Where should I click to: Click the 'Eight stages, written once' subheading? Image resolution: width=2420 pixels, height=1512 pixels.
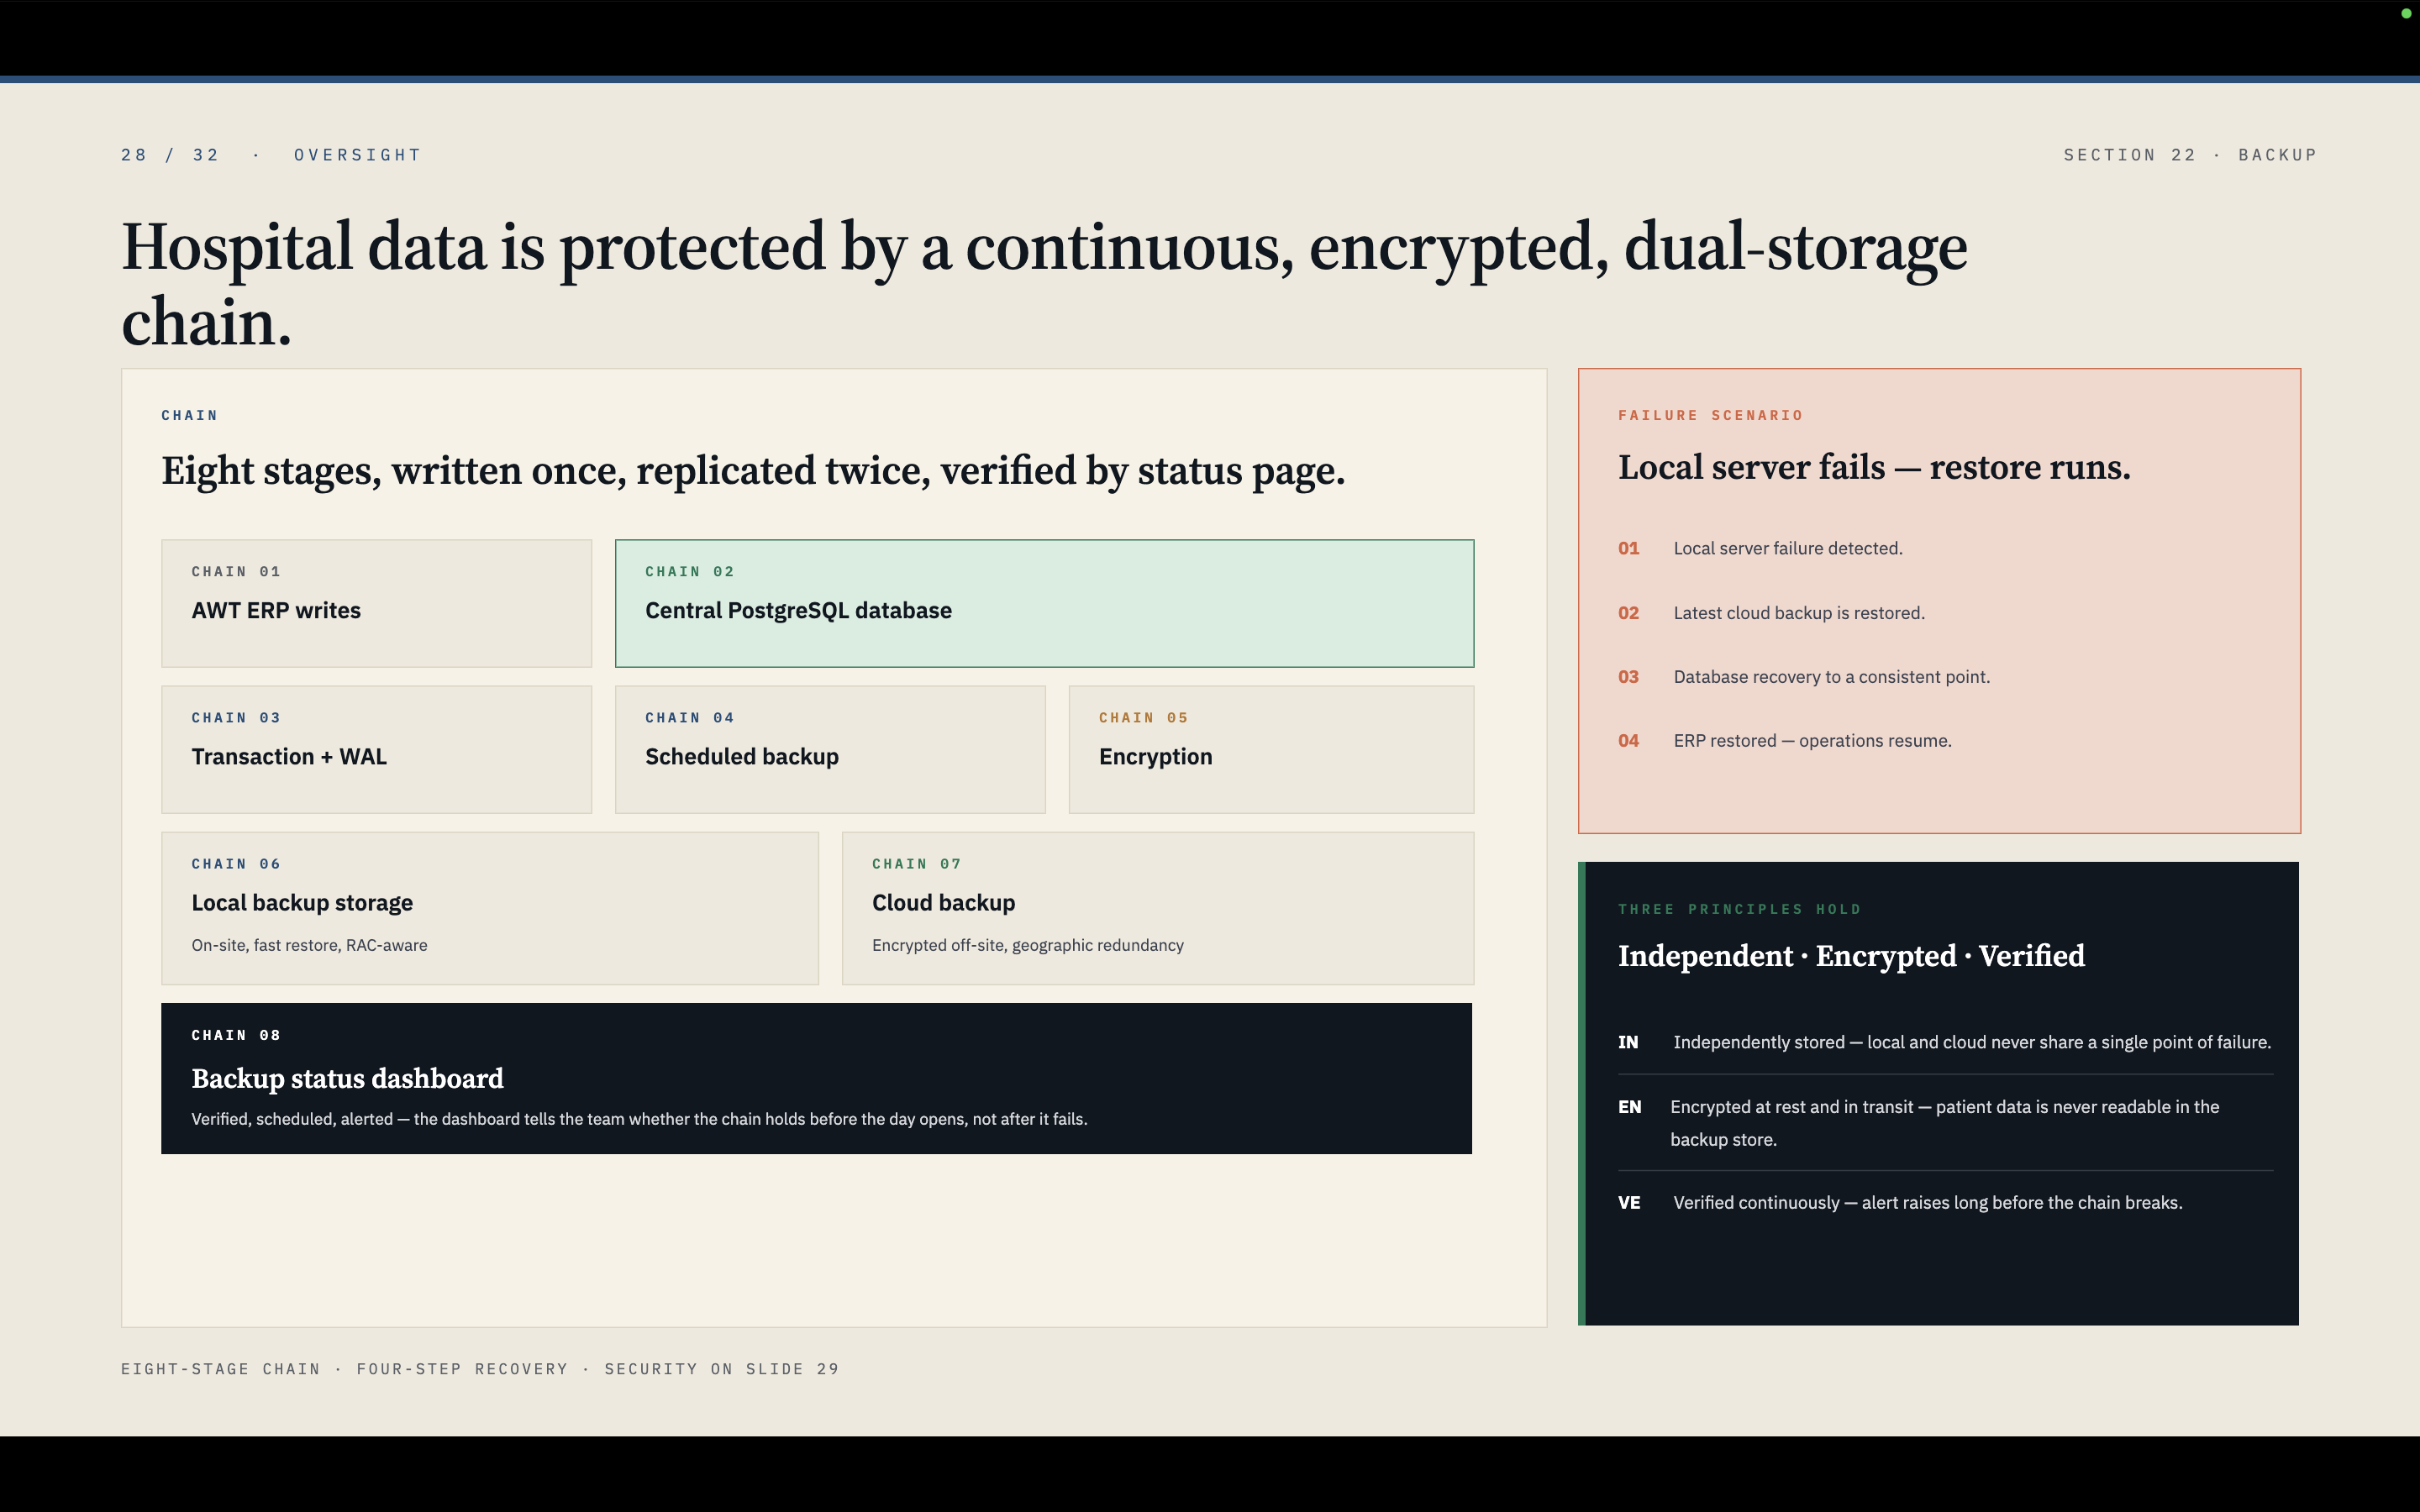click(x=753, y=471)
